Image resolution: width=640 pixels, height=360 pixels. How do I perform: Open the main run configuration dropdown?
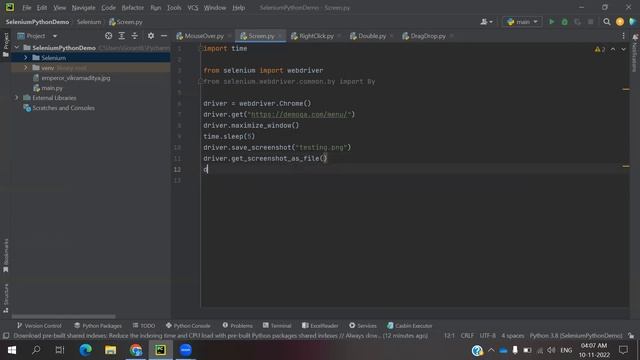coord(522,22)
